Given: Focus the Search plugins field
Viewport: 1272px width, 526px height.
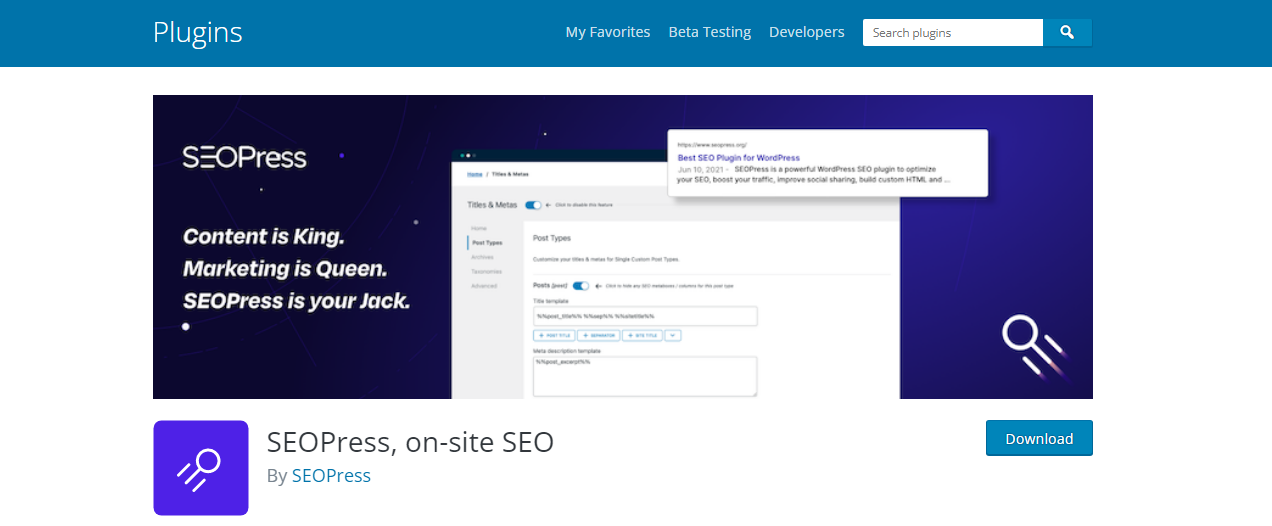Looking at the screenshot, I should pos(953,32).
